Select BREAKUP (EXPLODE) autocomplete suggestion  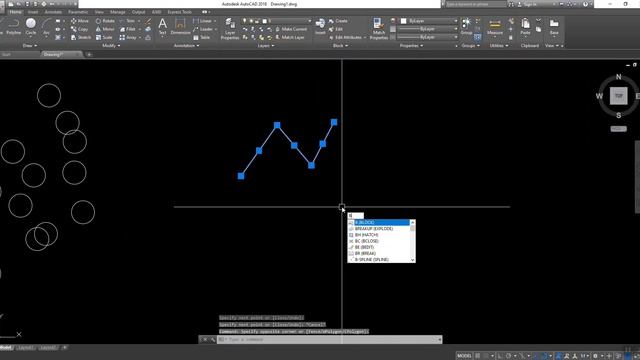tap(378, 229)
